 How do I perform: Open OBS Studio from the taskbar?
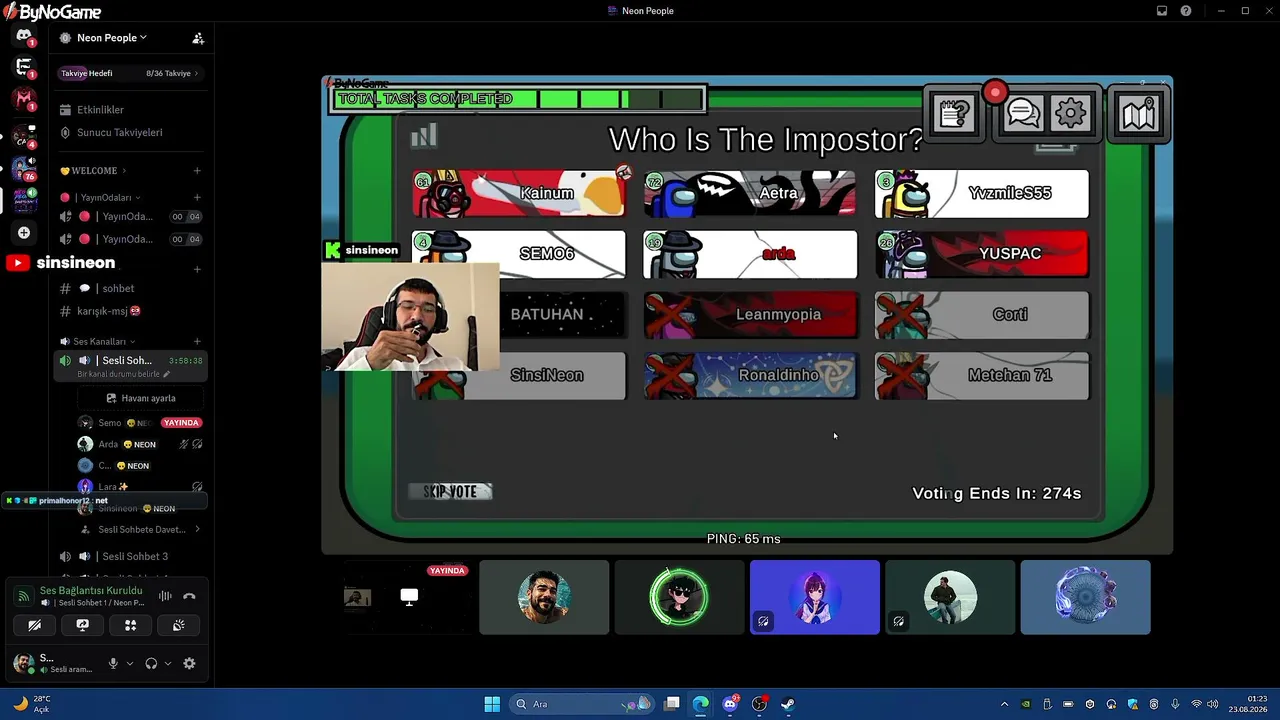pyautogui.click(x=759, y=704)
